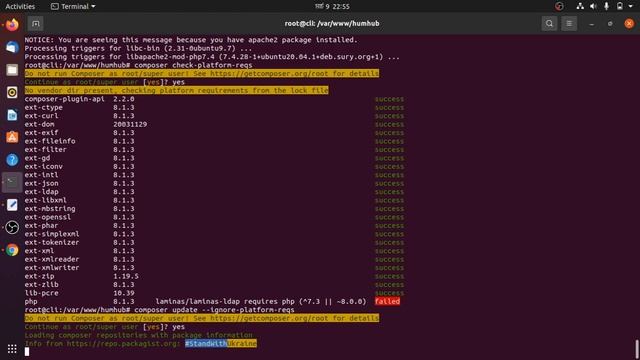
Task: Click the new tab button in terminal header
Action: pos(36,23)
